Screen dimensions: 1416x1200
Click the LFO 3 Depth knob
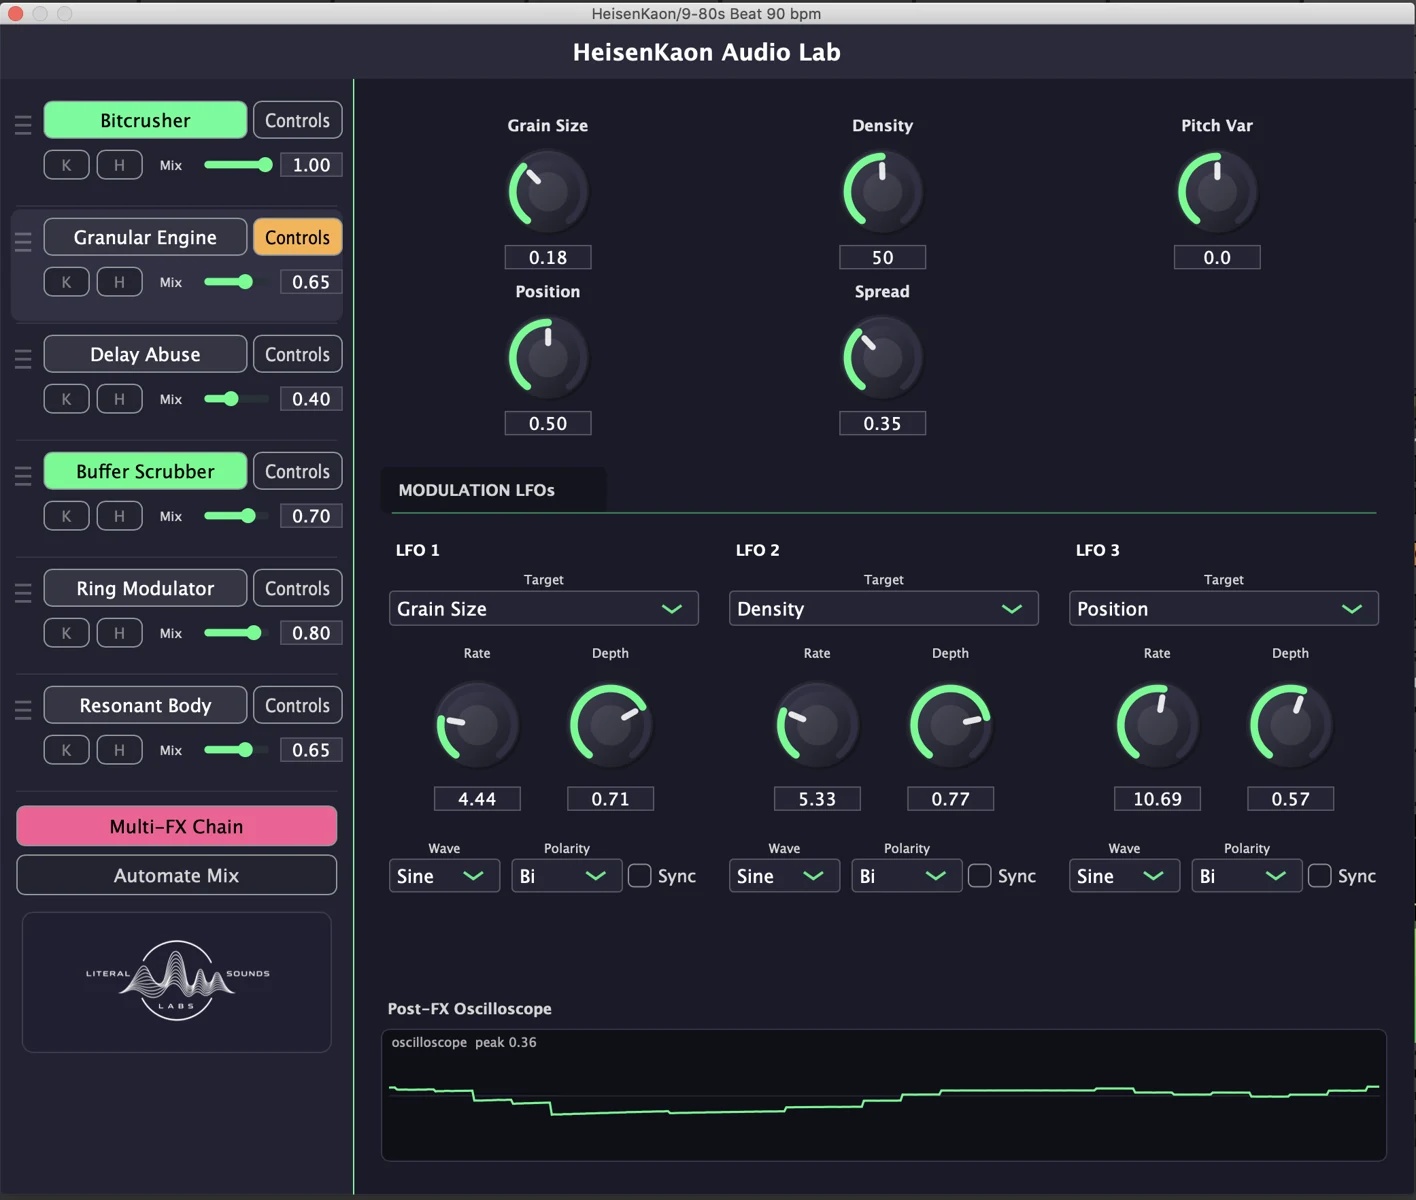[1290, 725]
